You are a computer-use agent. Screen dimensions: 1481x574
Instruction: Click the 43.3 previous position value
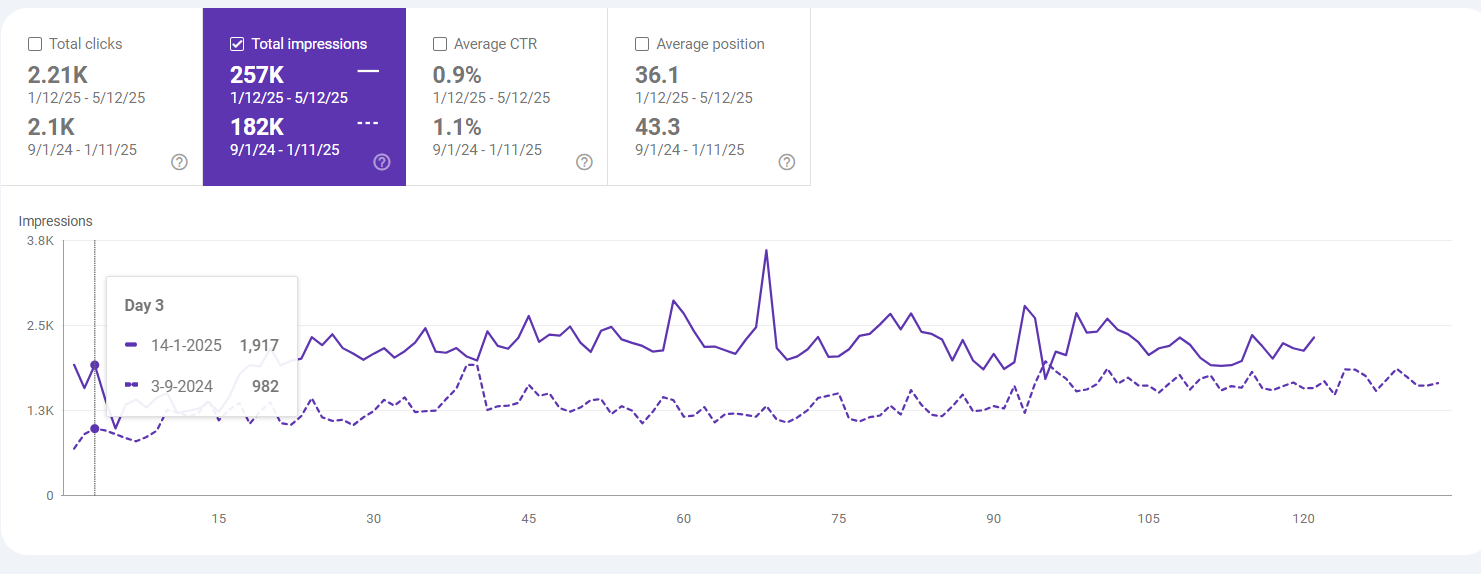click(x=659, y=127)
